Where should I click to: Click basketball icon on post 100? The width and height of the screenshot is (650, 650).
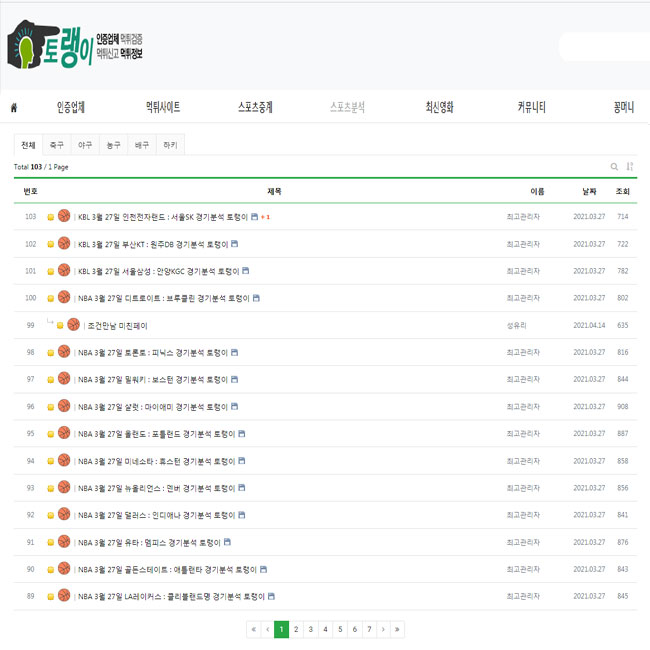pyautogui.click(x=64, y=297)
